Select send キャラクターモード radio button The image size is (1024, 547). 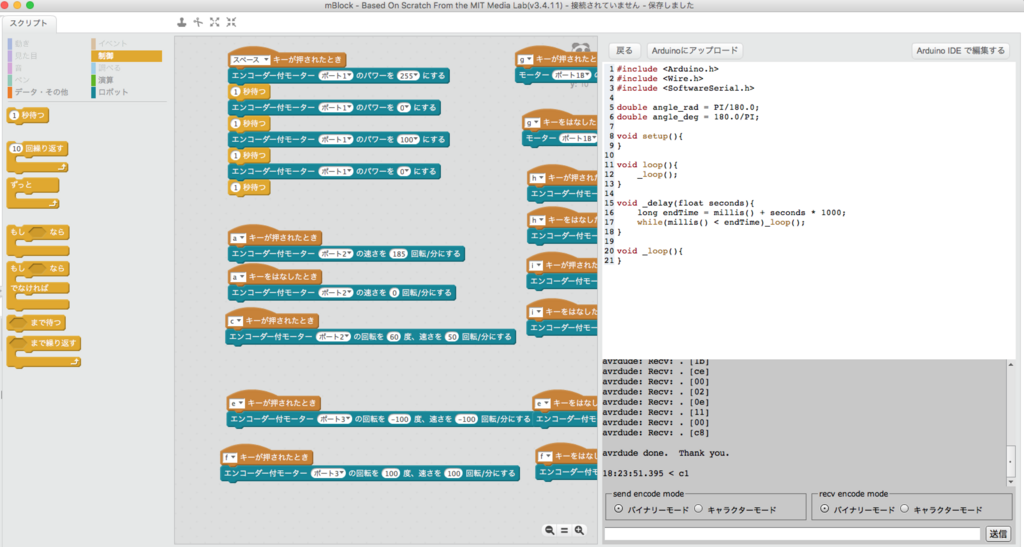pyautogui.click(x=698, y=508)
